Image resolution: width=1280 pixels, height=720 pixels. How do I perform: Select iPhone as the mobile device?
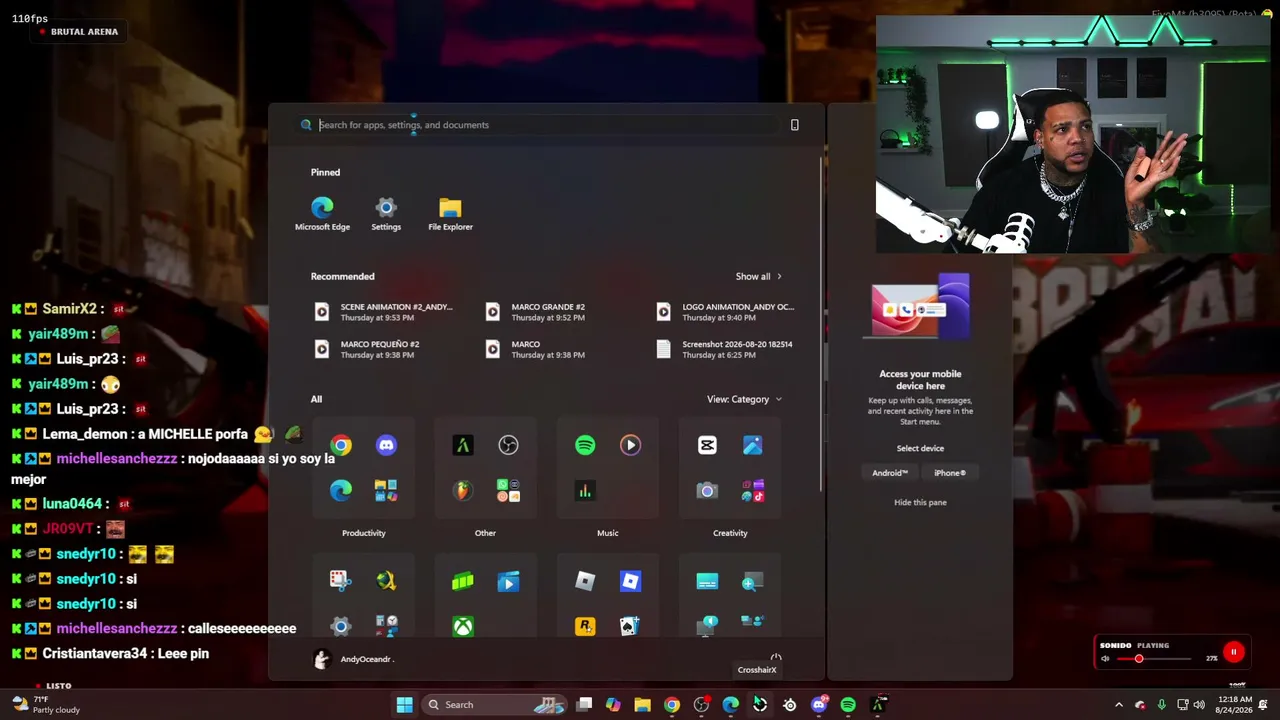(x=950, y=473)
